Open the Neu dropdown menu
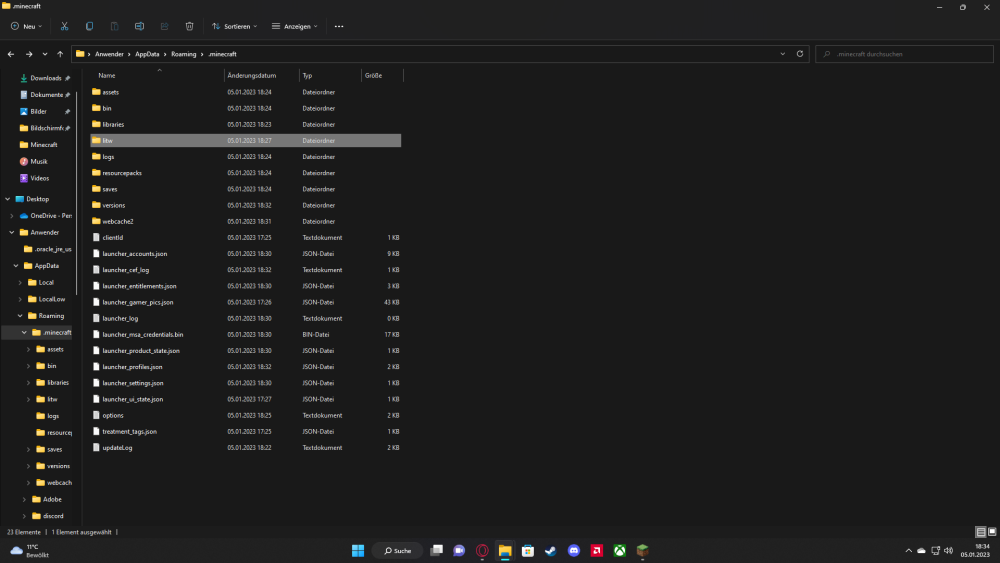The image size is (1000, 563). pos(26,26)
